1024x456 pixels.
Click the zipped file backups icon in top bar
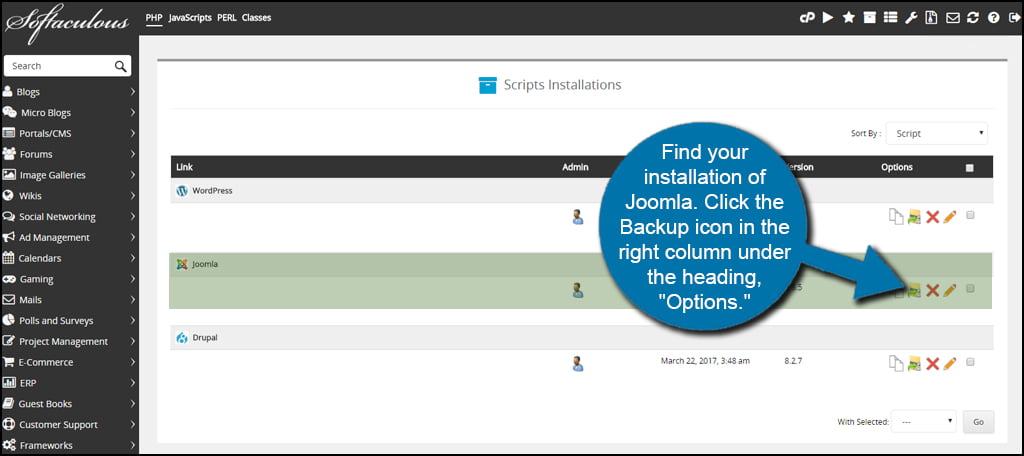(932, 18)
